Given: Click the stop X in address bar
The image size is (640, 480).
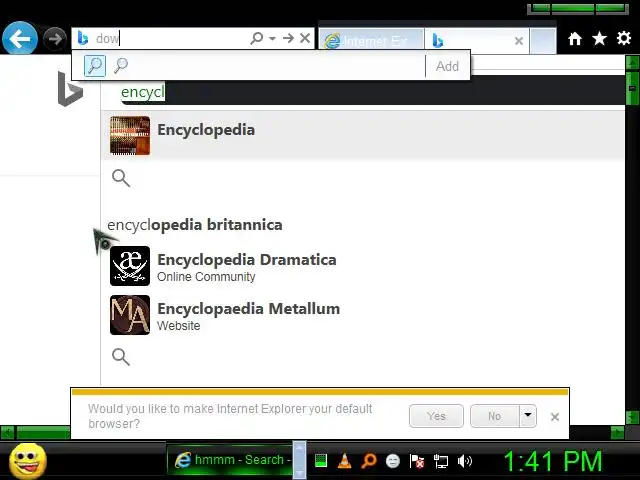Looking at the screenshot, I should point(304,38).
